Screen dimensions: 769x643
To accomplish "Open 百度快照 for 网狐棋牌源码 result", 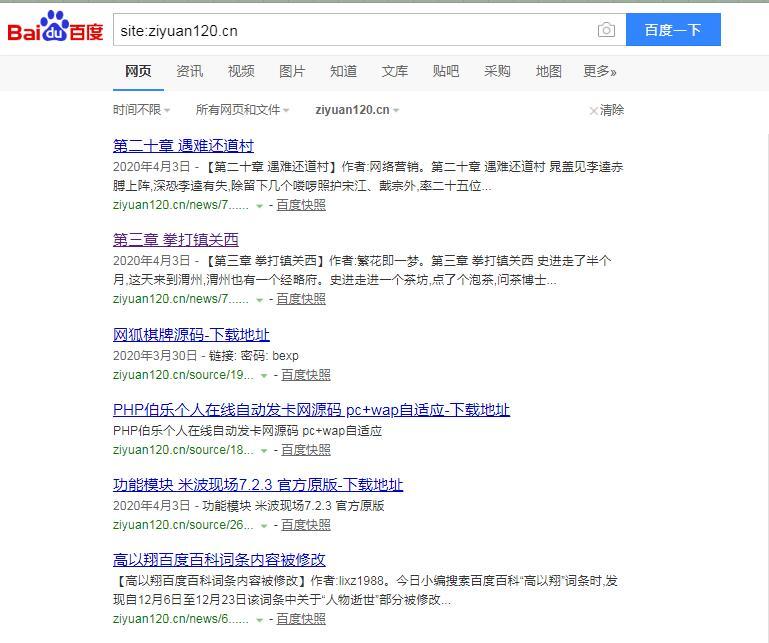I will [x=306, y=375].
